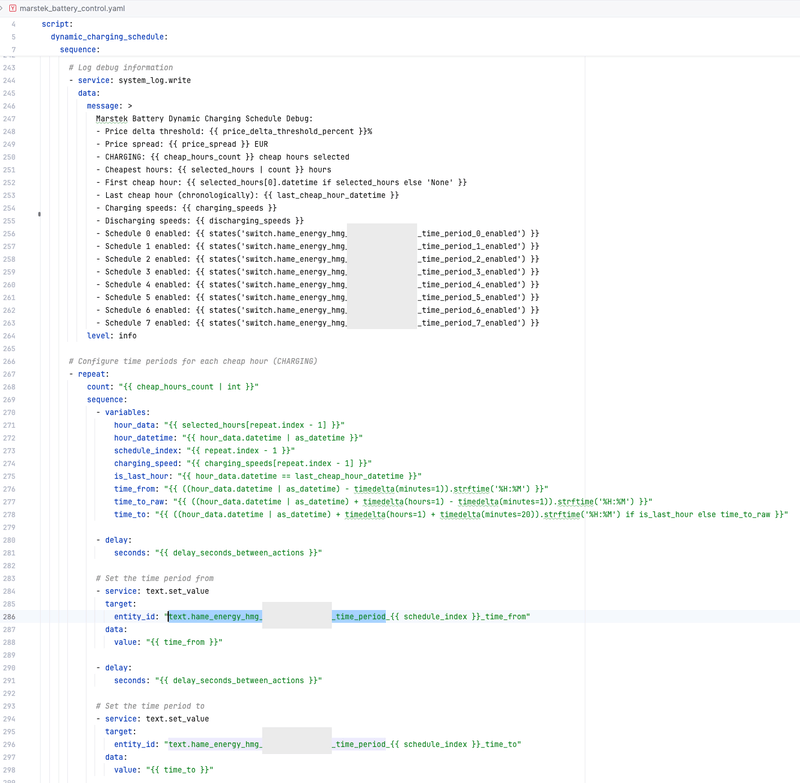Click the gutter marker beside line 255

[39, 214]
